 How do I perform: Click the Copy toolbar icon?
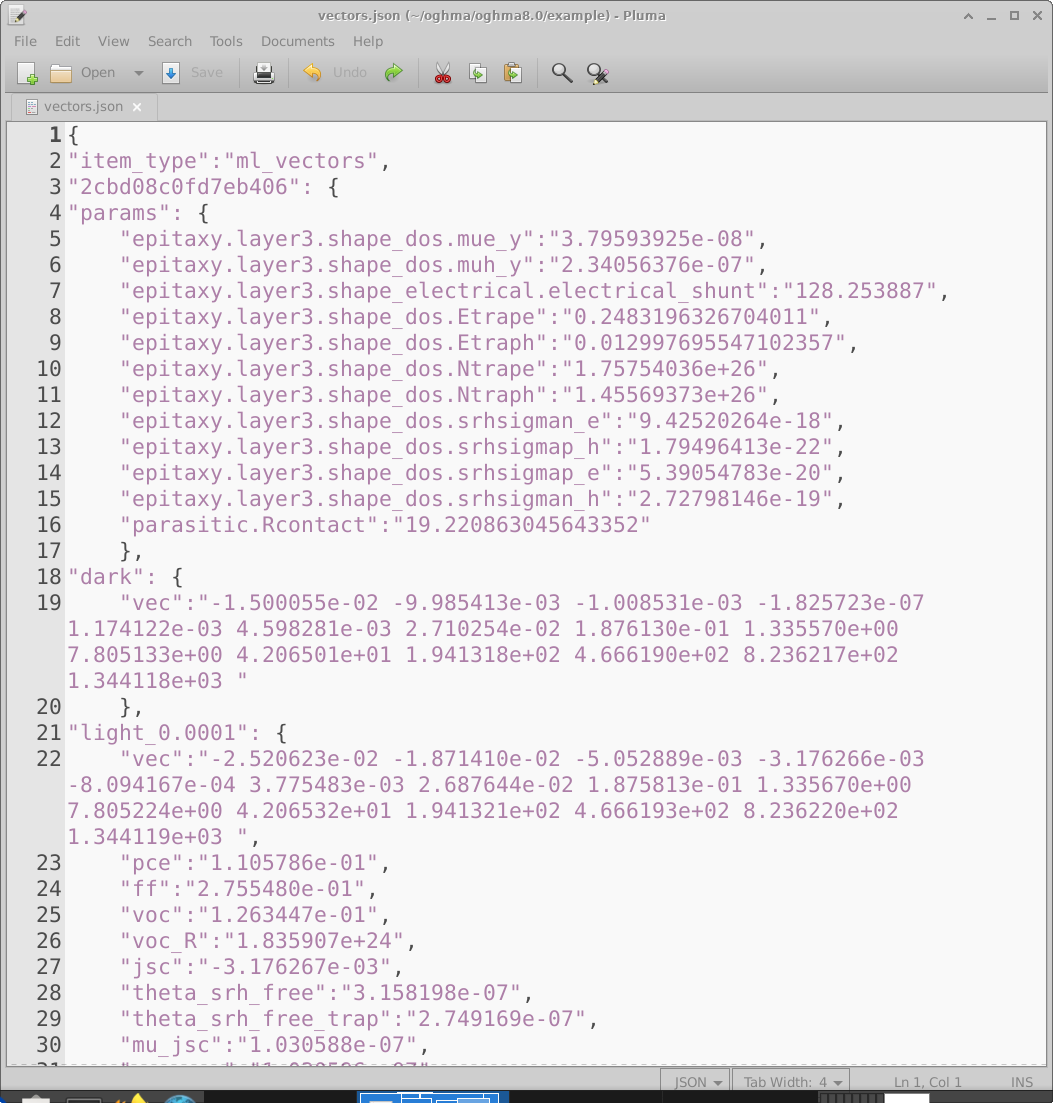(x=478, y=73)
